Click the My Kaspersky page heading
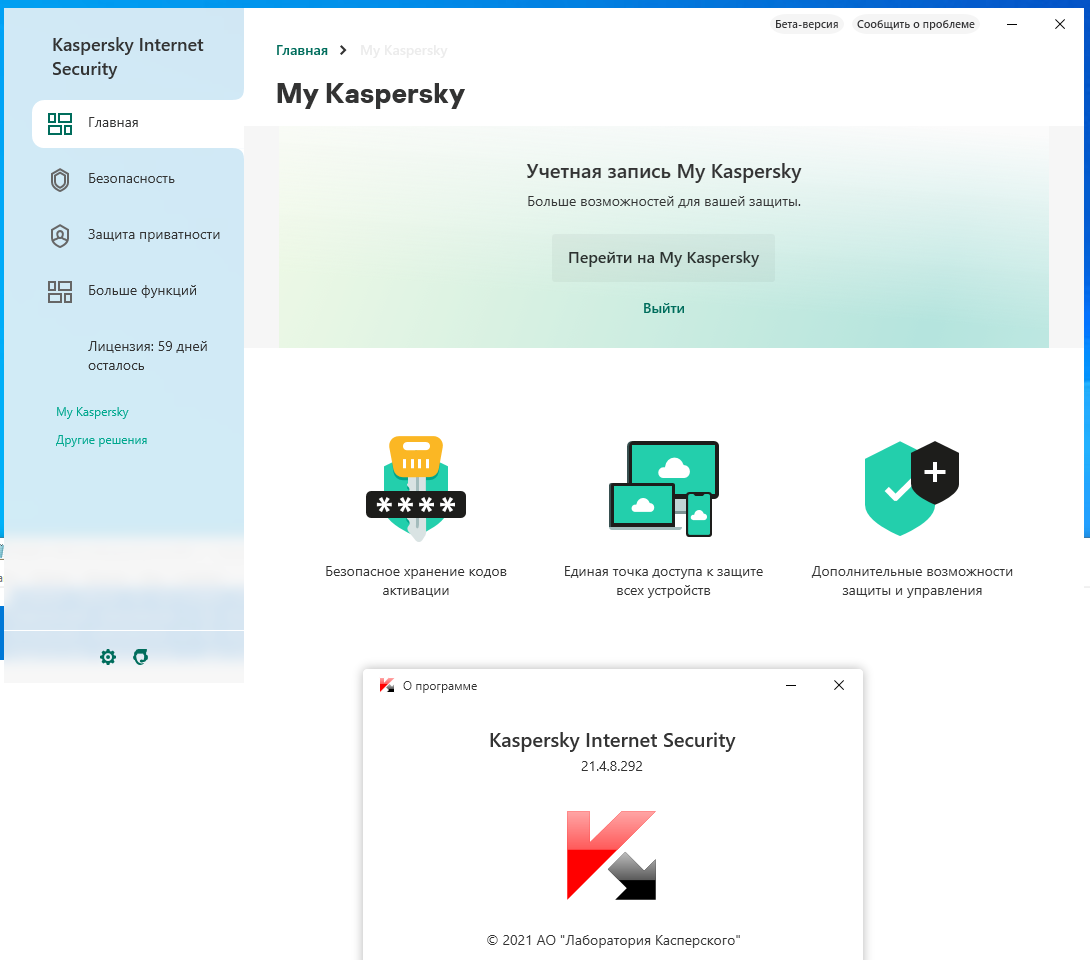 coord(371,94)
